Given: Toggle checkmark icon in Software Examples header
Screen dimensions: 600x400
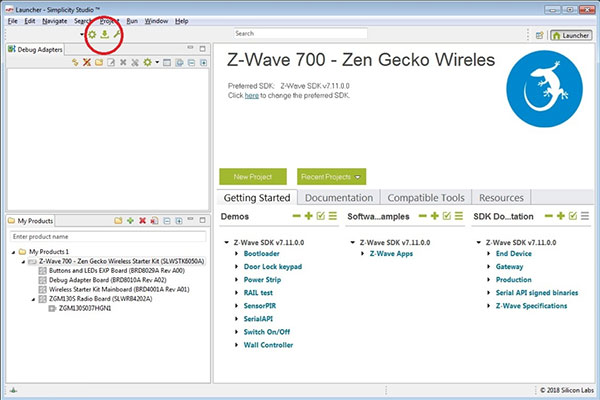Looking at the screenshot, I should pyautogui.click(x=445, y=216).
